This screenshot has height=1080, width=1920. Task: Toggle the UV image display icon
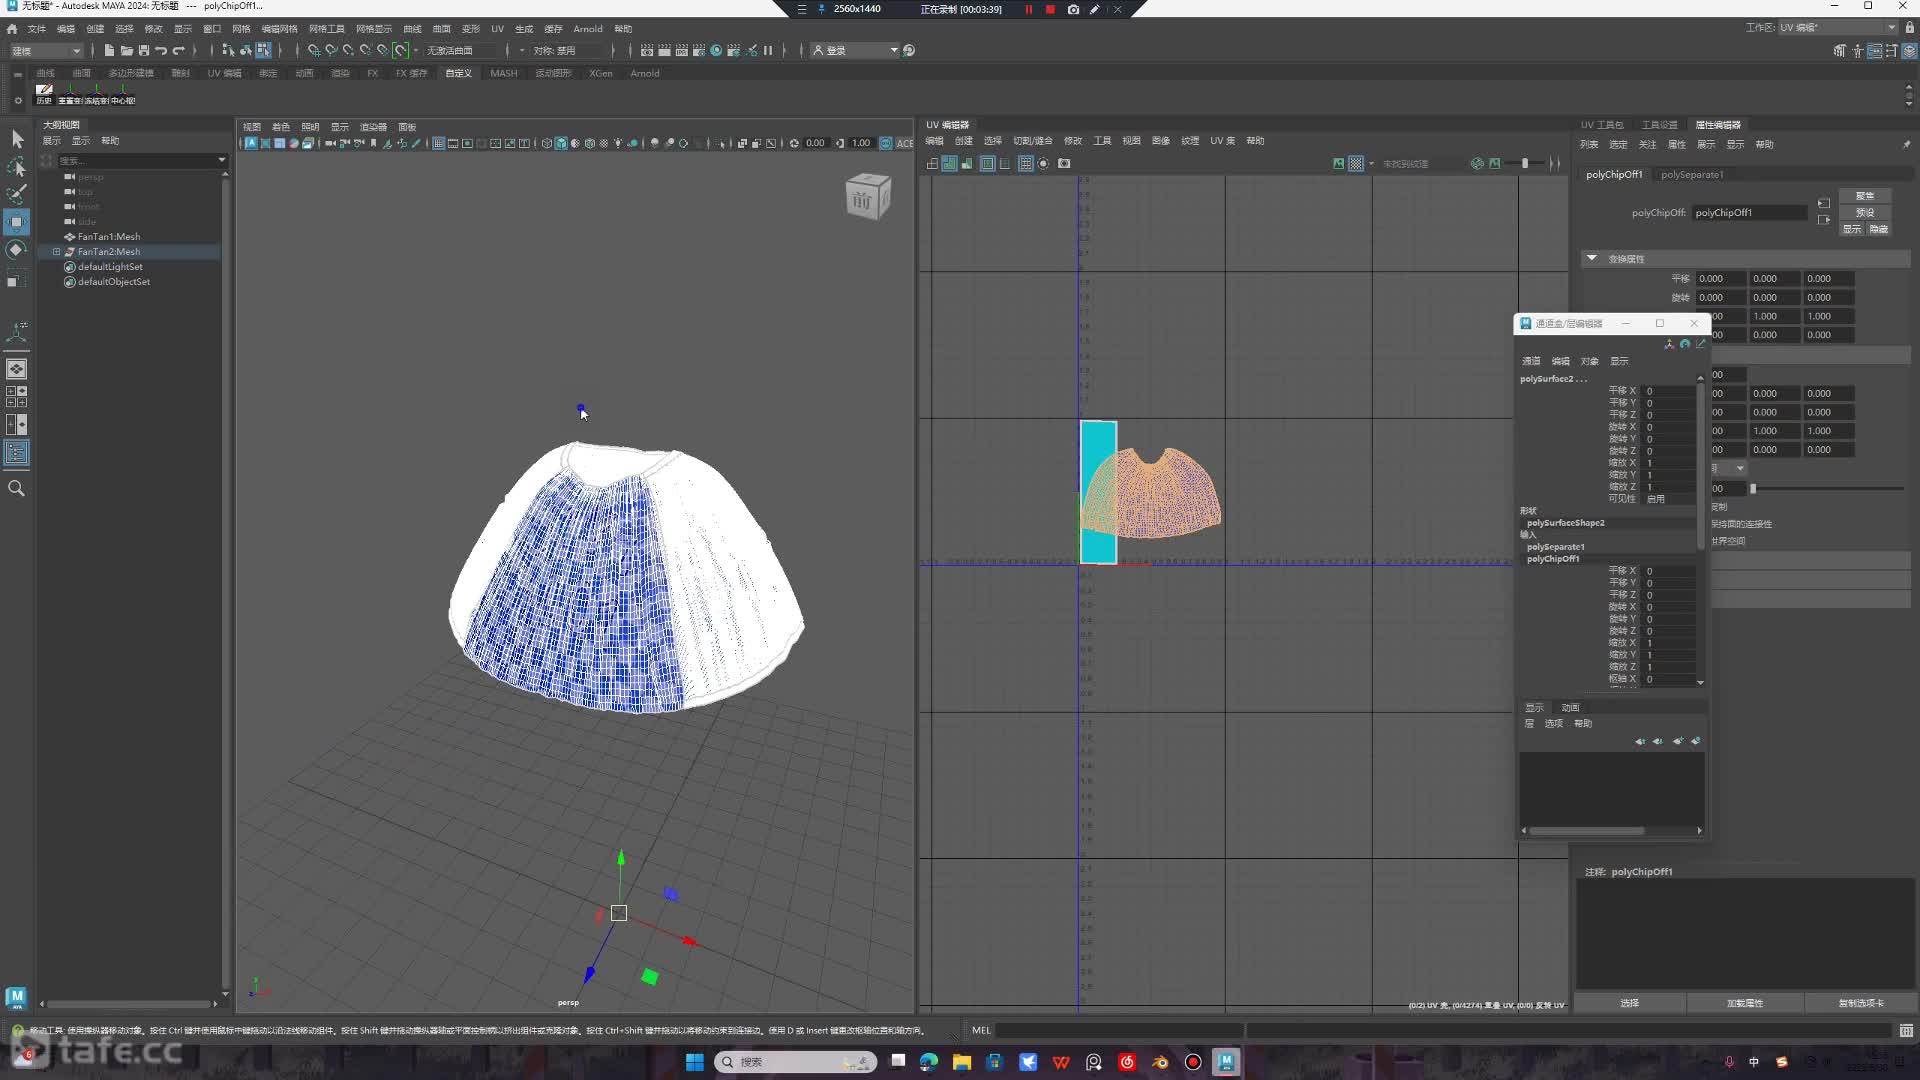[x=1338, y=163]
